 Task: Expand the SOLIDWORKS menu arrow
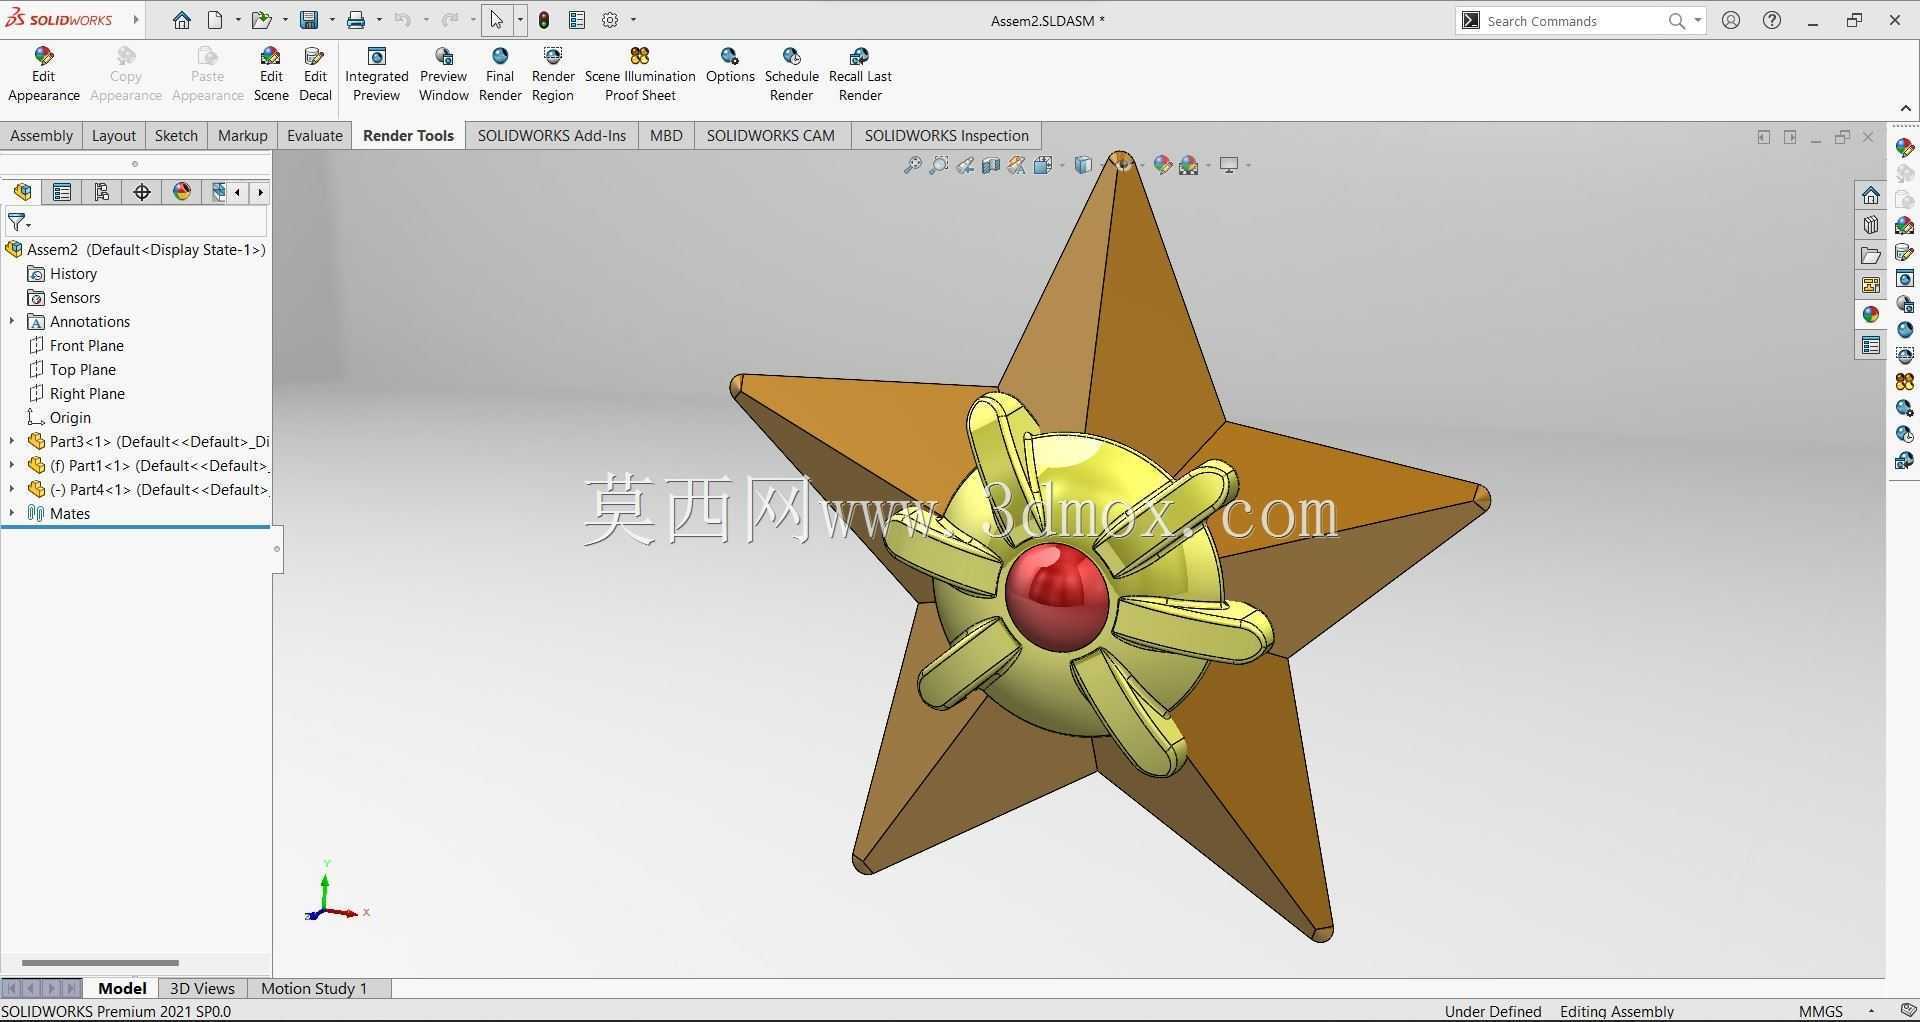pos(136,20)
